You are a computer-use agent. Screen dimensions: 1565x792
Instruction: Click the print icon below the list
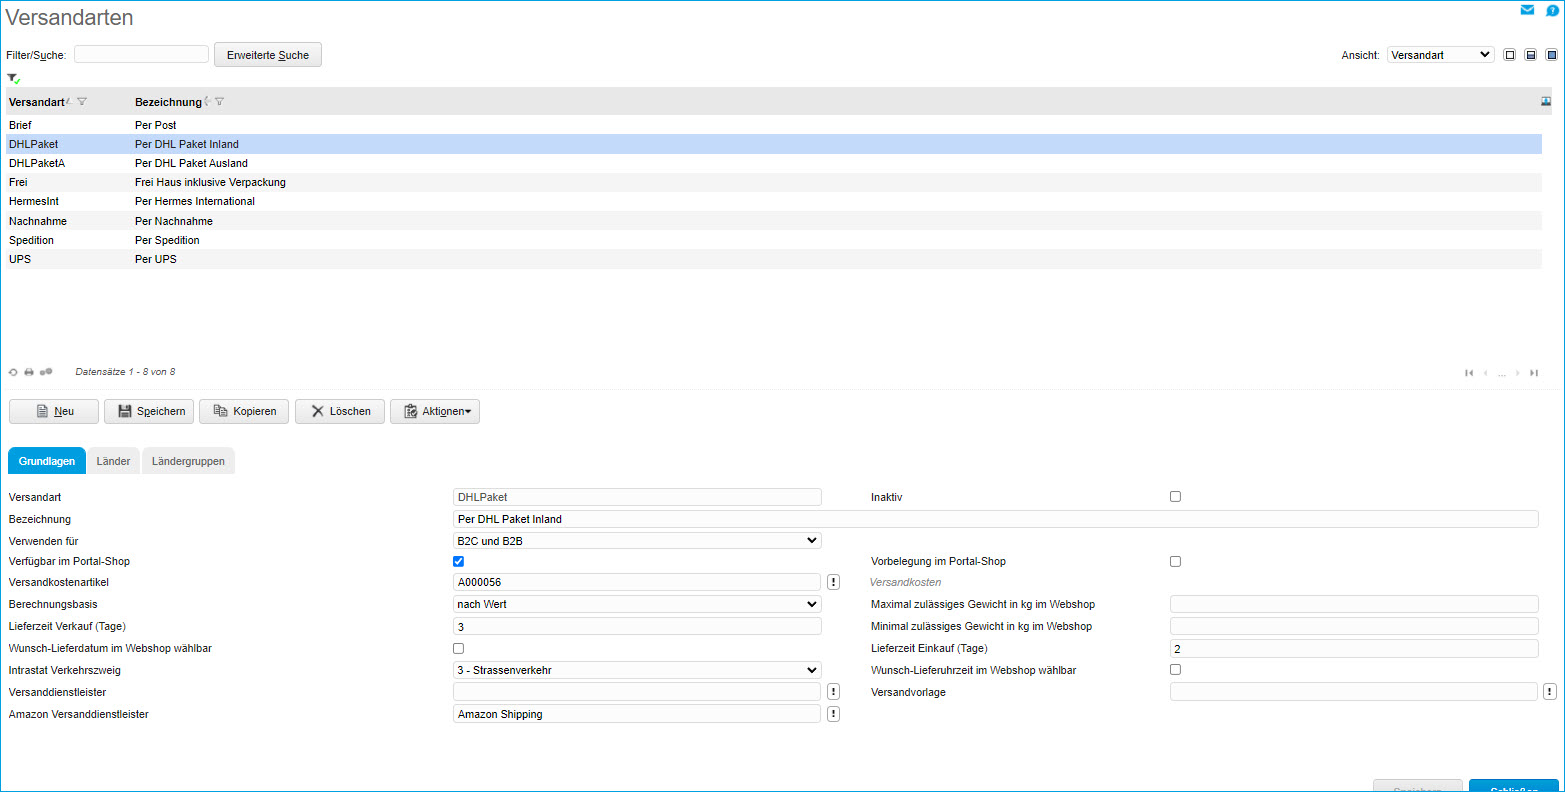(x=26, y=371)
